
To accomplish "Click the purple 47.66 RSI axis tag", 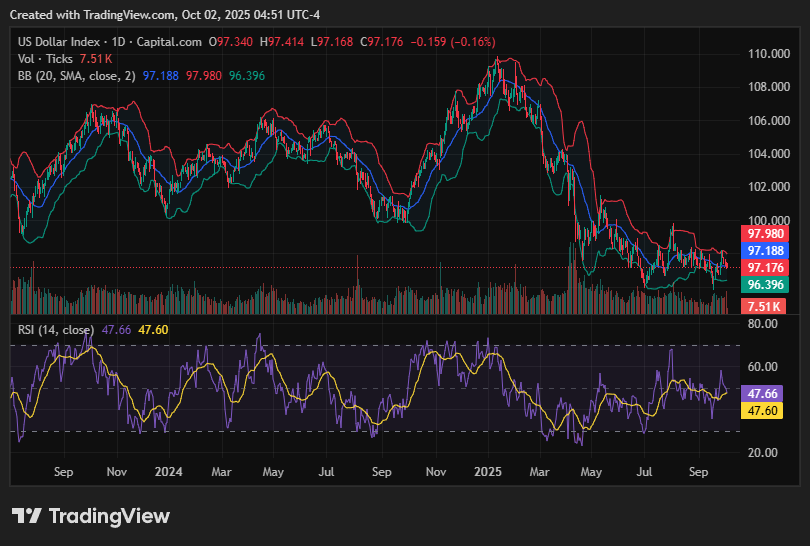I will (763, 393).
